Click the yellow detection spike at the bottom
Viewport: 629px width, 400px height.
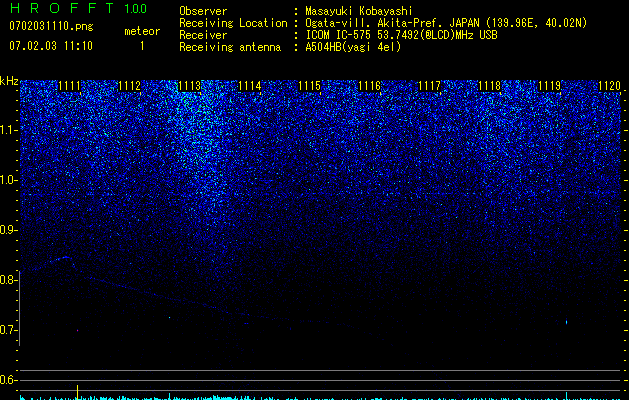77,392
